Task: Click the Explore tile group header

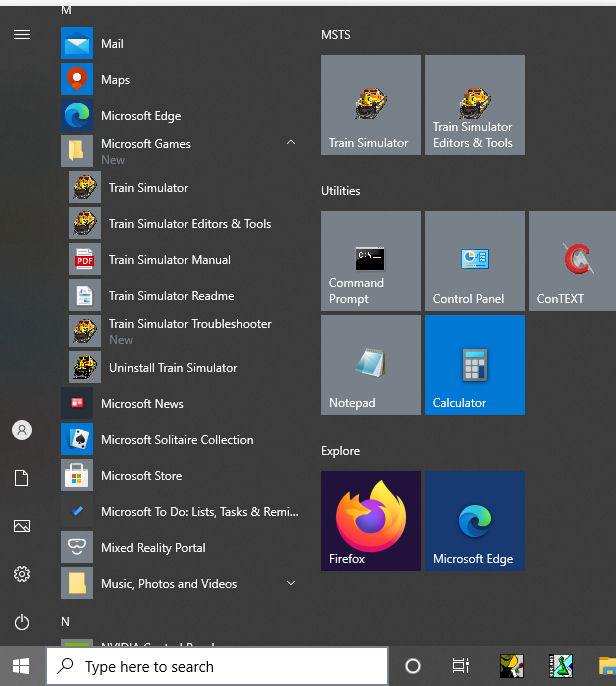Action: [x=340, y=451]
